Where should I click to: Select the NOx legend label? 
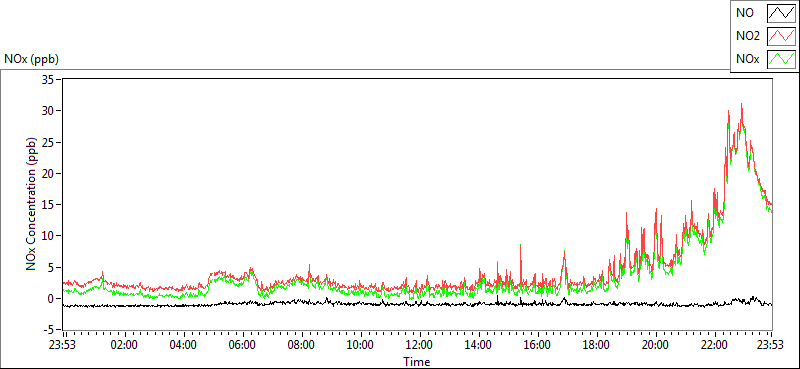tap(747, 59)
